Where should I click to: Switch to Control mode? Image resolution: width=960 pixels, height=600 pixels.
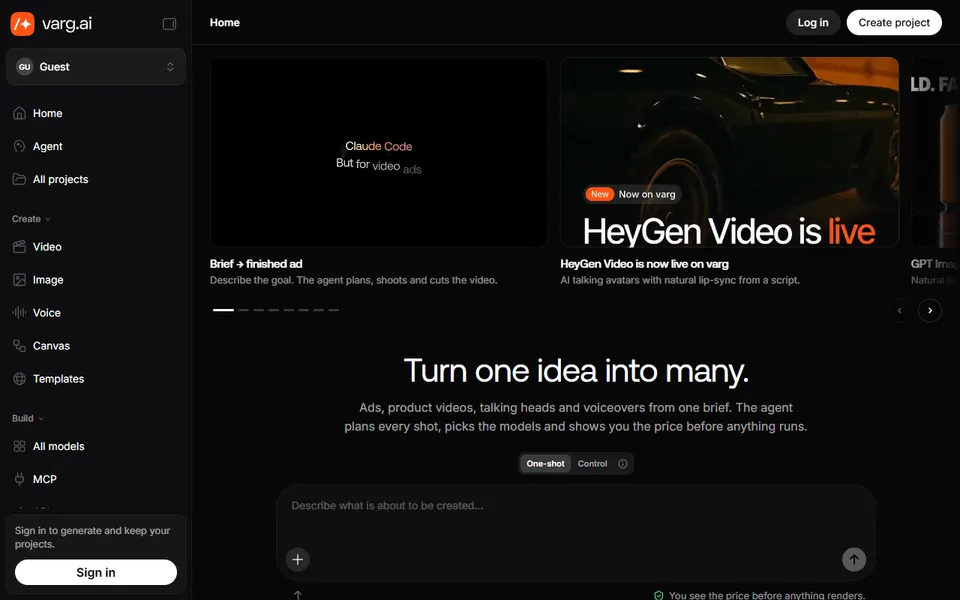(x=592, y=464)
